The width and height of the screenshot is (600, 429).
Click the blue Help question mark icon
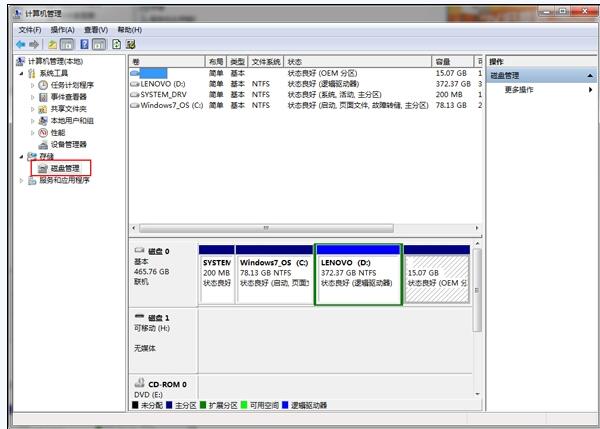(x=84, y=44)
